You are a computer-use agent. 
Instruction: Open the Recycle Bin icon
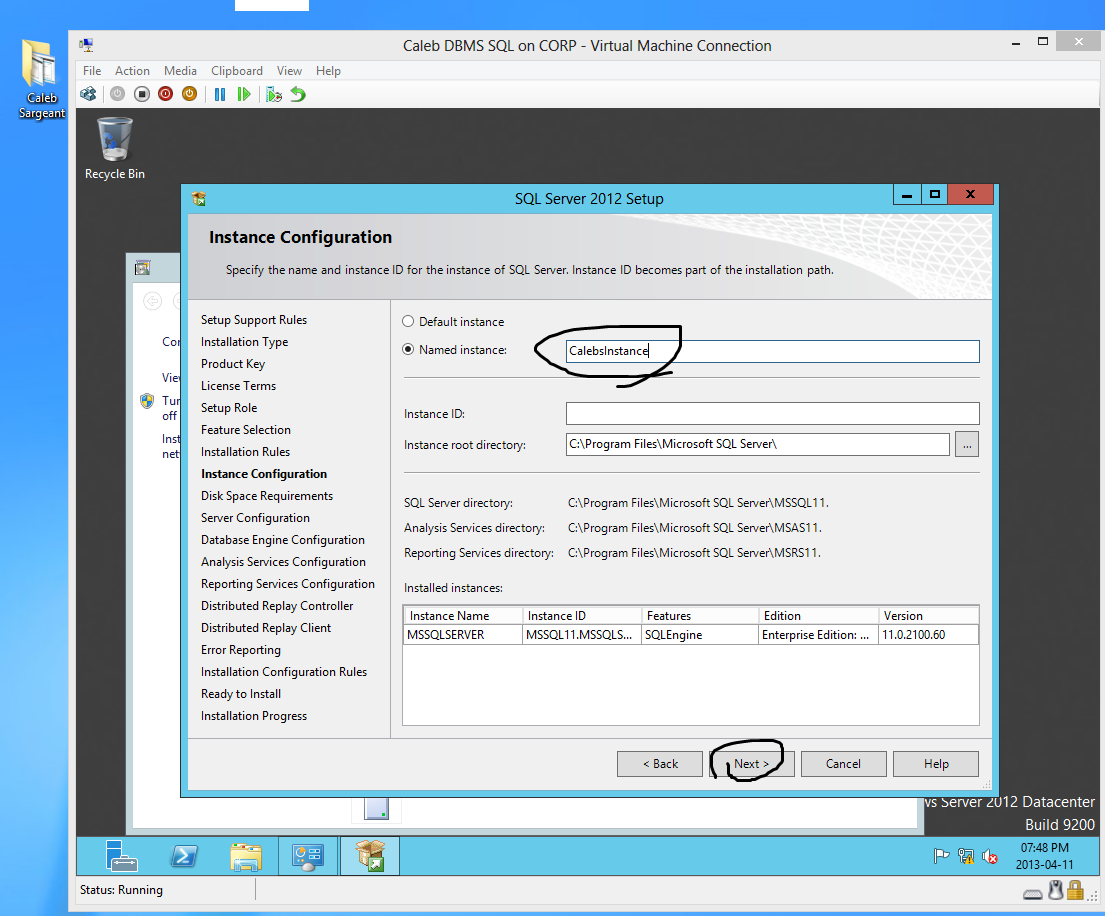pyautogui.click(x=114, y=149)
